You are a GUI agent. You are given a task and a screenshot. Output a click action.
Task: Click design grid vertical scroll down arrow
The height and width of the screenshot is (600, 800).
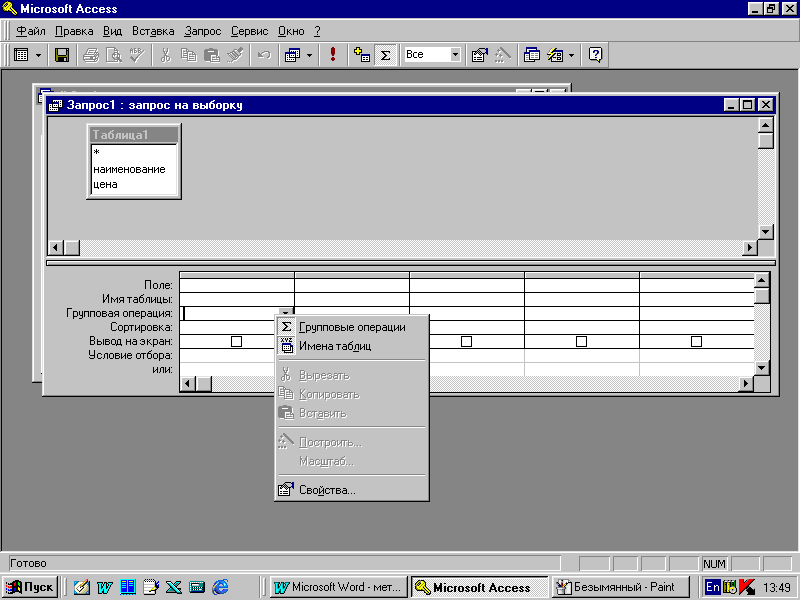click(x=761, y=367)
